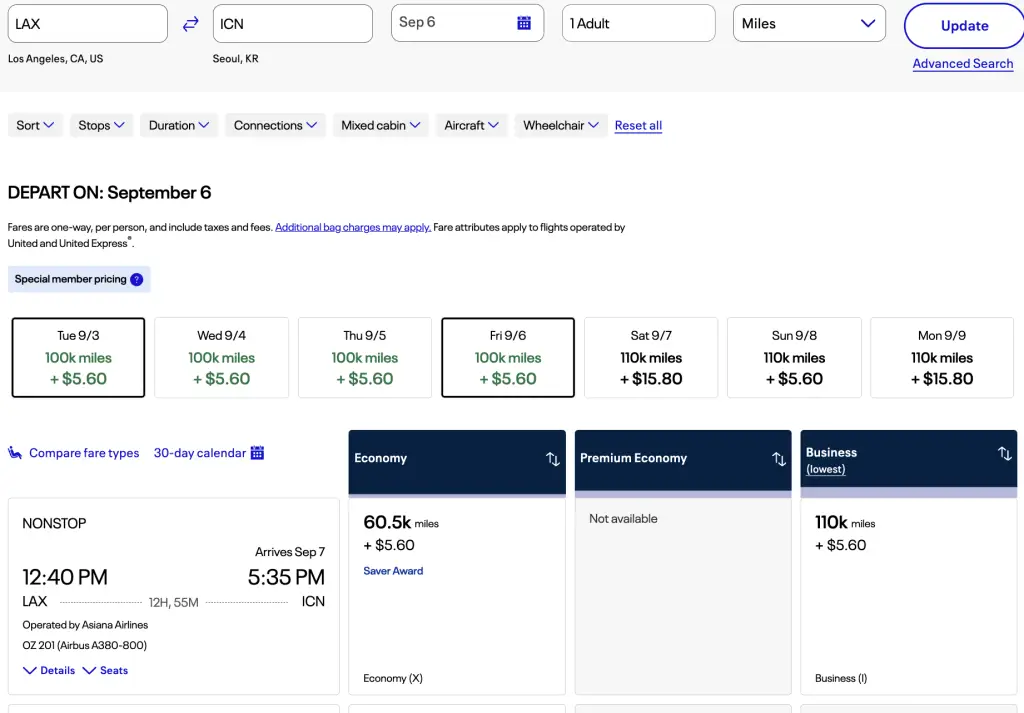The image size is (1024, 713).
Task: Click the Special member pricing info icon
Action: pyautogui.click(x=137, y=279)
